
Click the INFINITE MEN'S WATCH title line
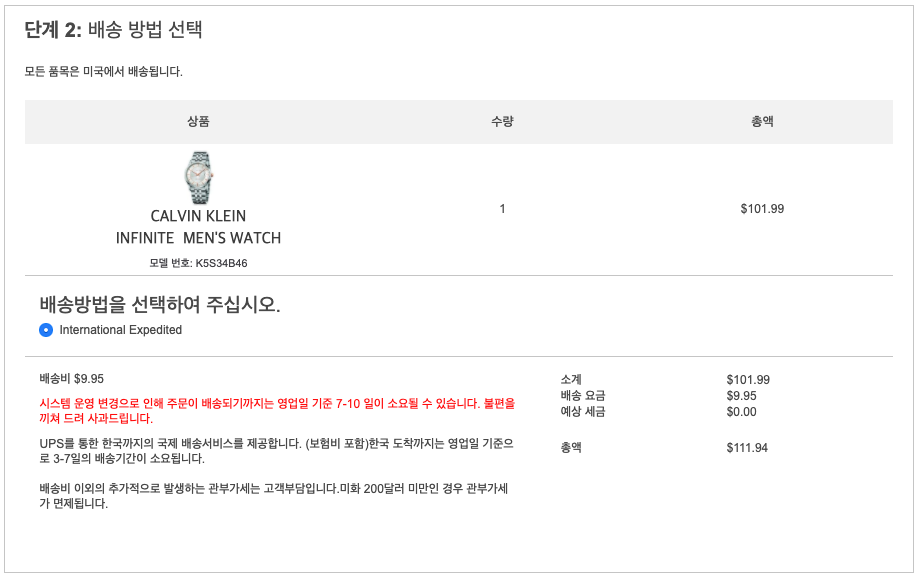coord(198,238)
